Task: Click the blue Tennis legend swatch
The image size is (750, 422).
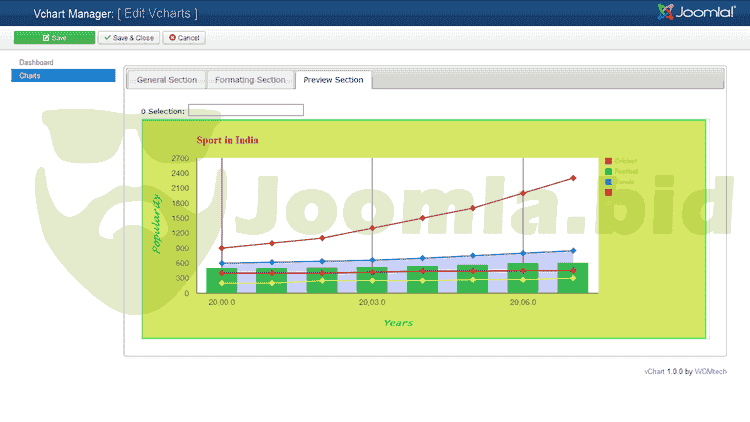Action: tap(608, 182)
